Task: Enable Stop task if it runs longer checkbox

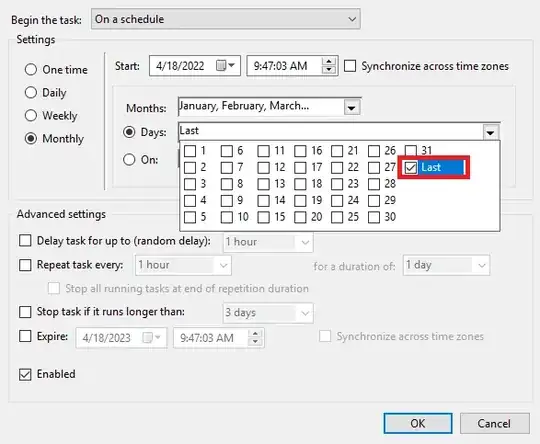Action: [x=25, y=312]
